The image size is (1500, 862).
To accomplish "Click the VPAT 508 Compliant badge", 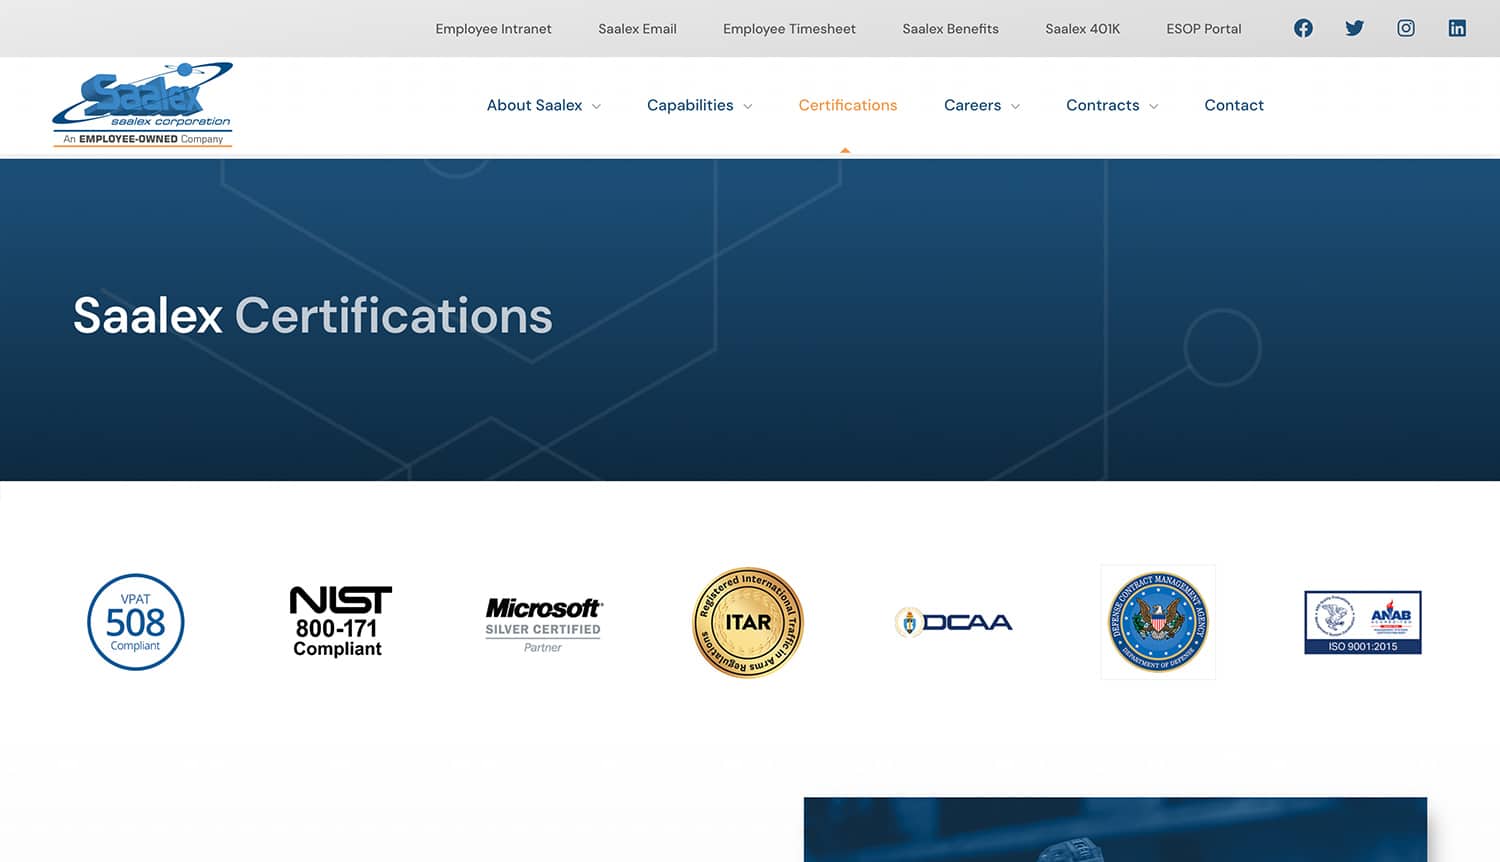I will tap(136, 622).
